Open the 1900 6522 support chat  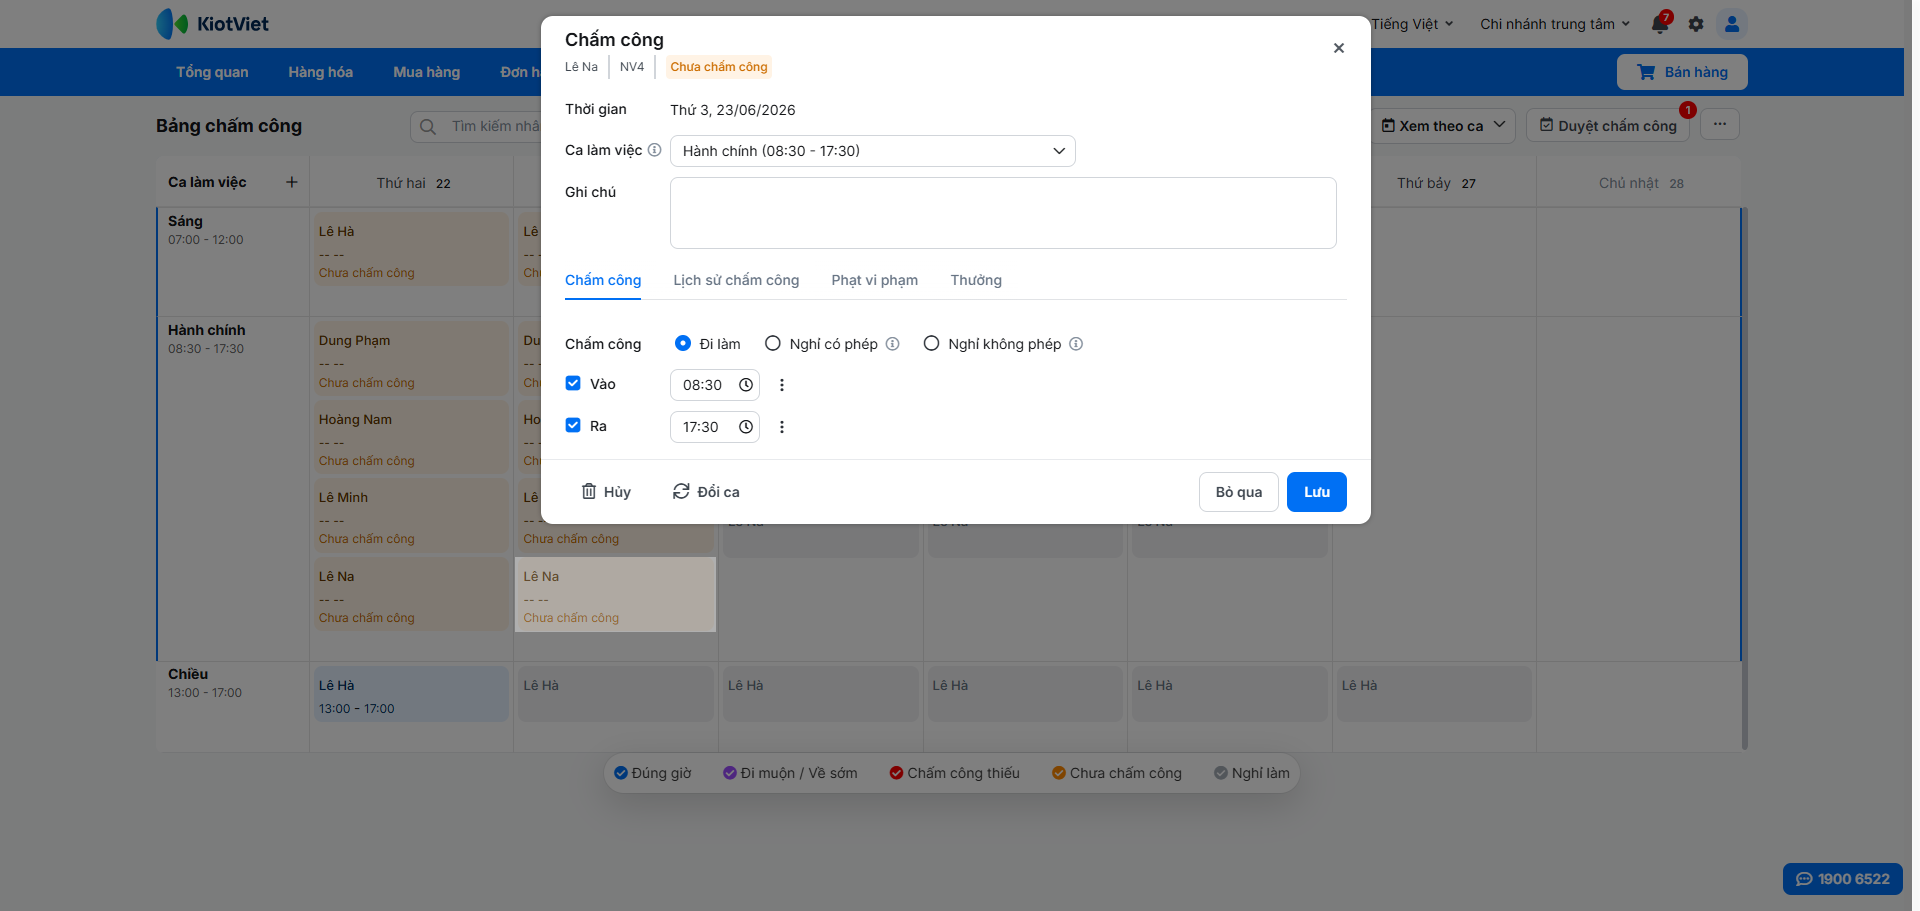(1843, 879)
